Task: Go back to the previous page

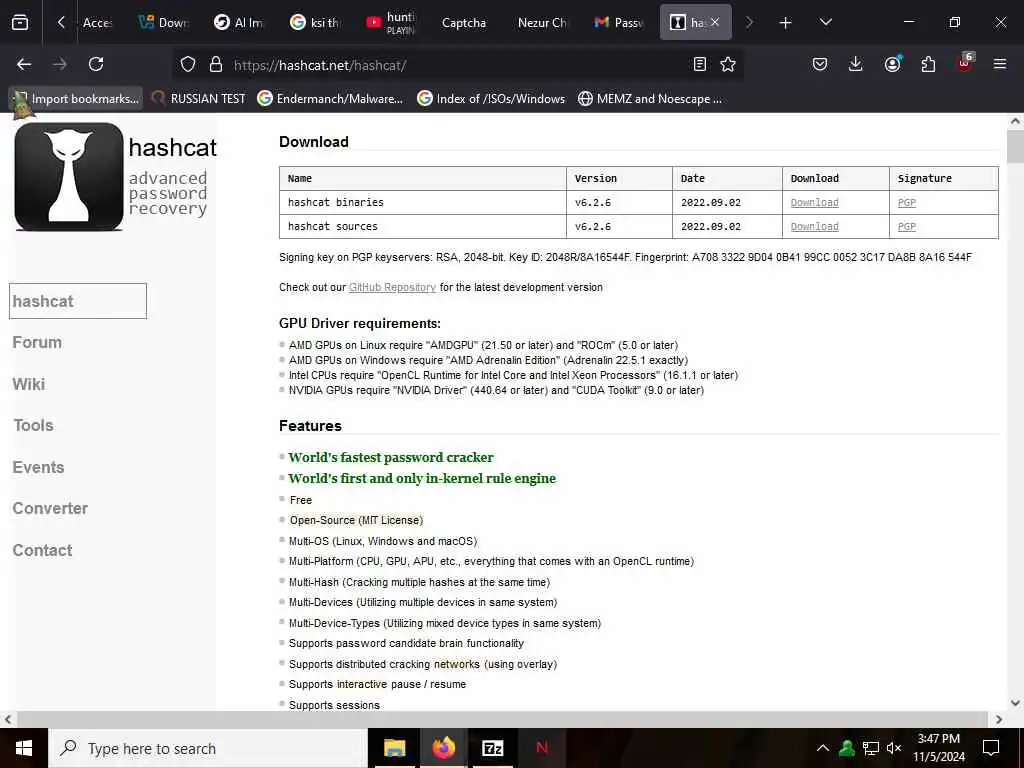Action: tap(24, 64)
